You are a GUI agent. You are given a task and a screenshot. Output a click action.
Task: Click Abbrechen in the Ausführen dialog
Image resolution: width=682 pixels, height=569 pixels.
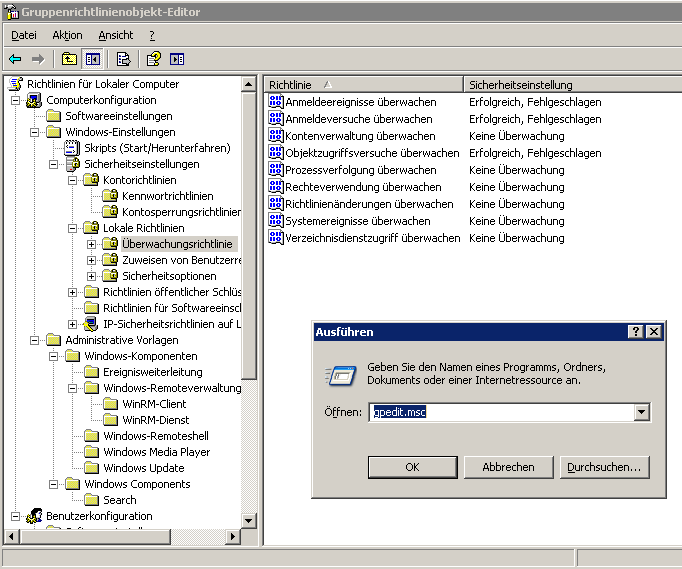(508, 467)
